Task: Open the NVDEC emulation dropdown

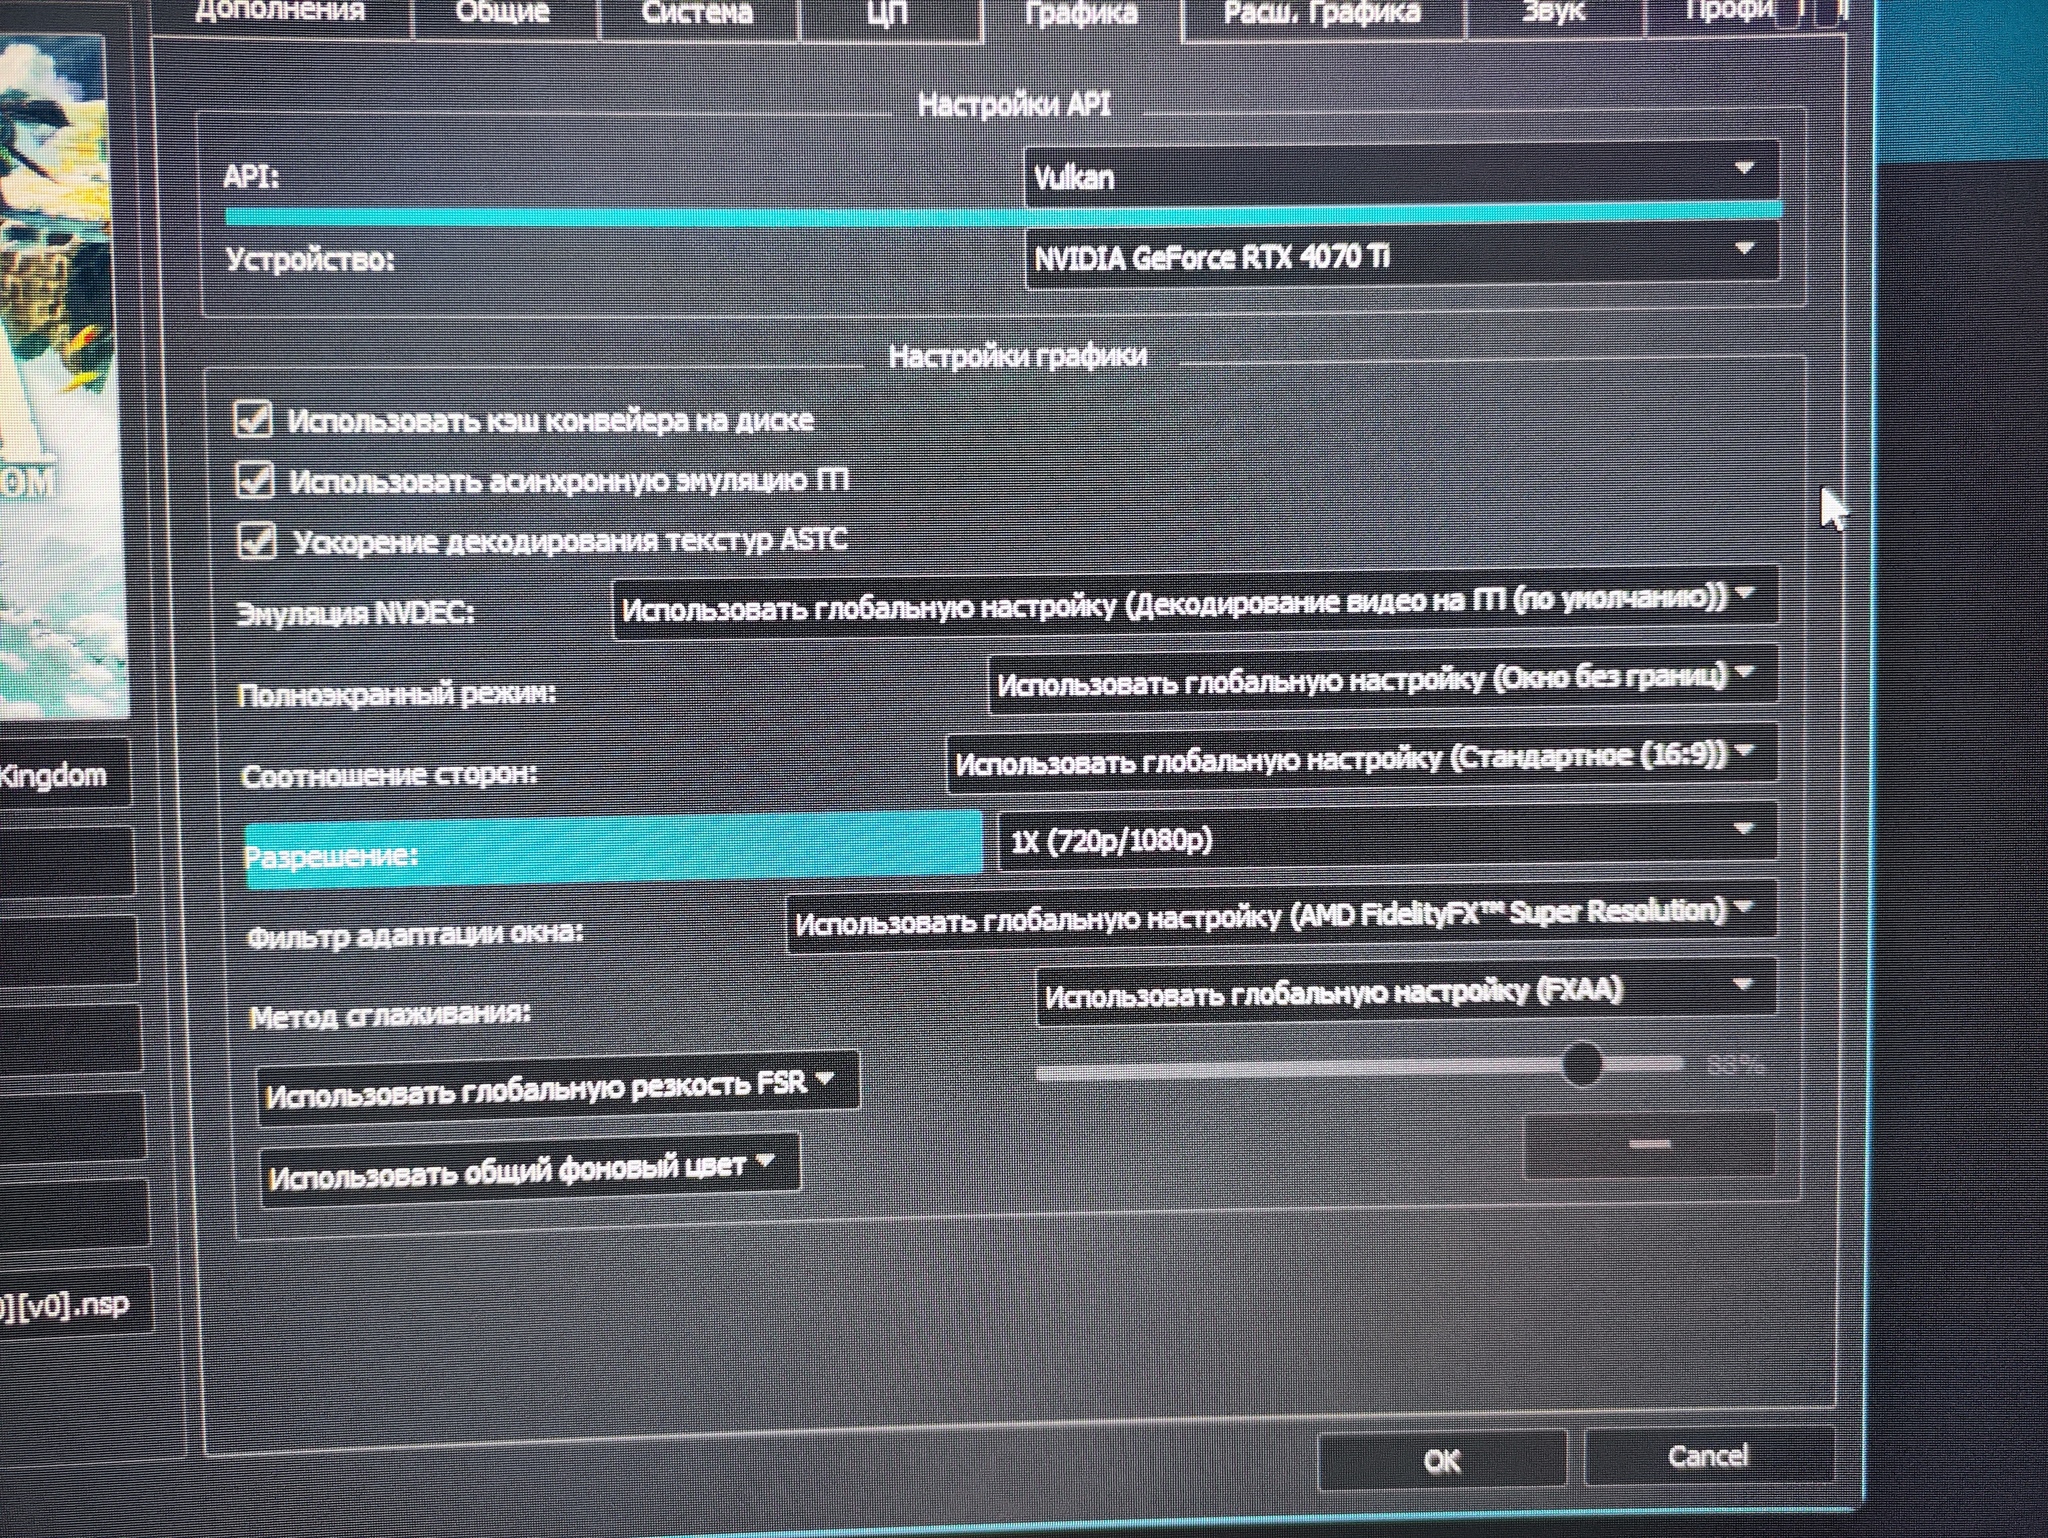Action: tap(1194, 603)
